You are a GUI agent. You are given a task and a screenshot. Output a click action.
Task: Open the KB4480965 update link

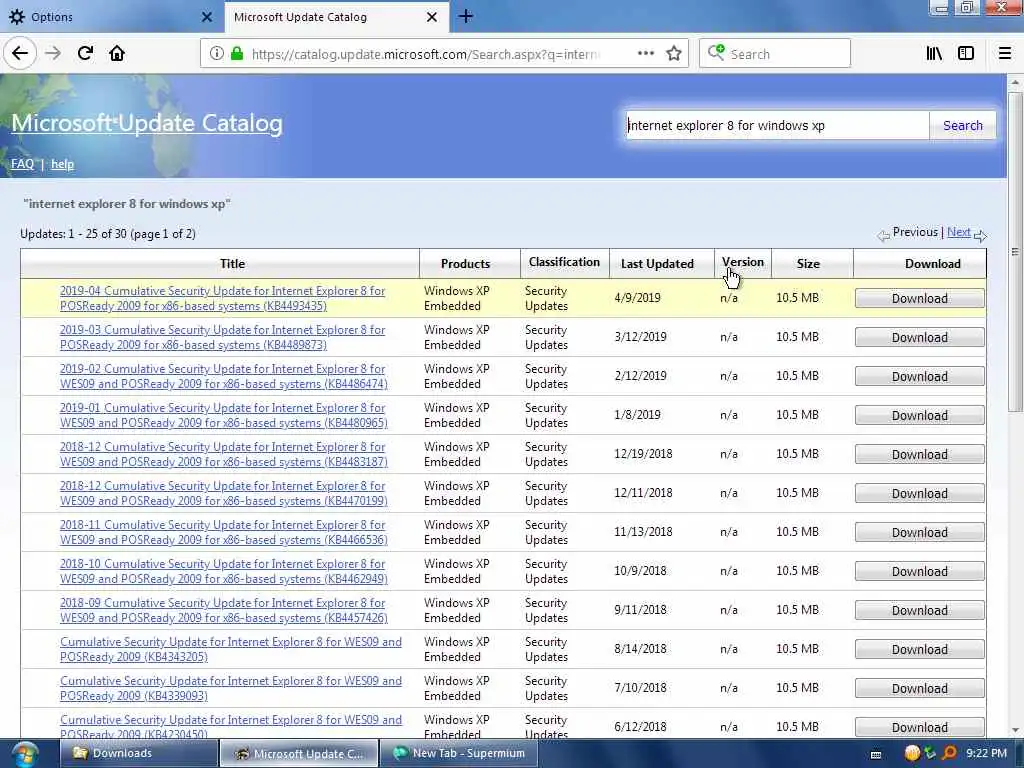pyautogui.click(x=223, y=415)
